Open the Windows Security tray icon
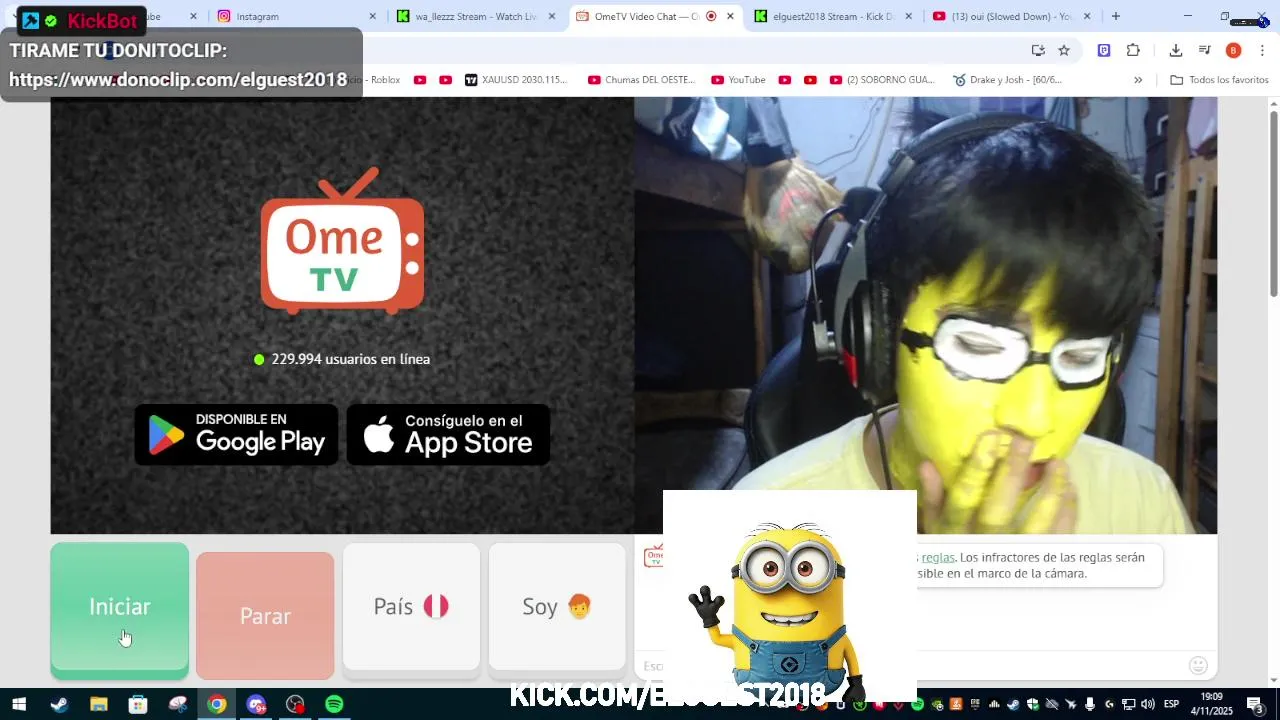This screenshot has height=720, width=1280. coord(1033,705)
